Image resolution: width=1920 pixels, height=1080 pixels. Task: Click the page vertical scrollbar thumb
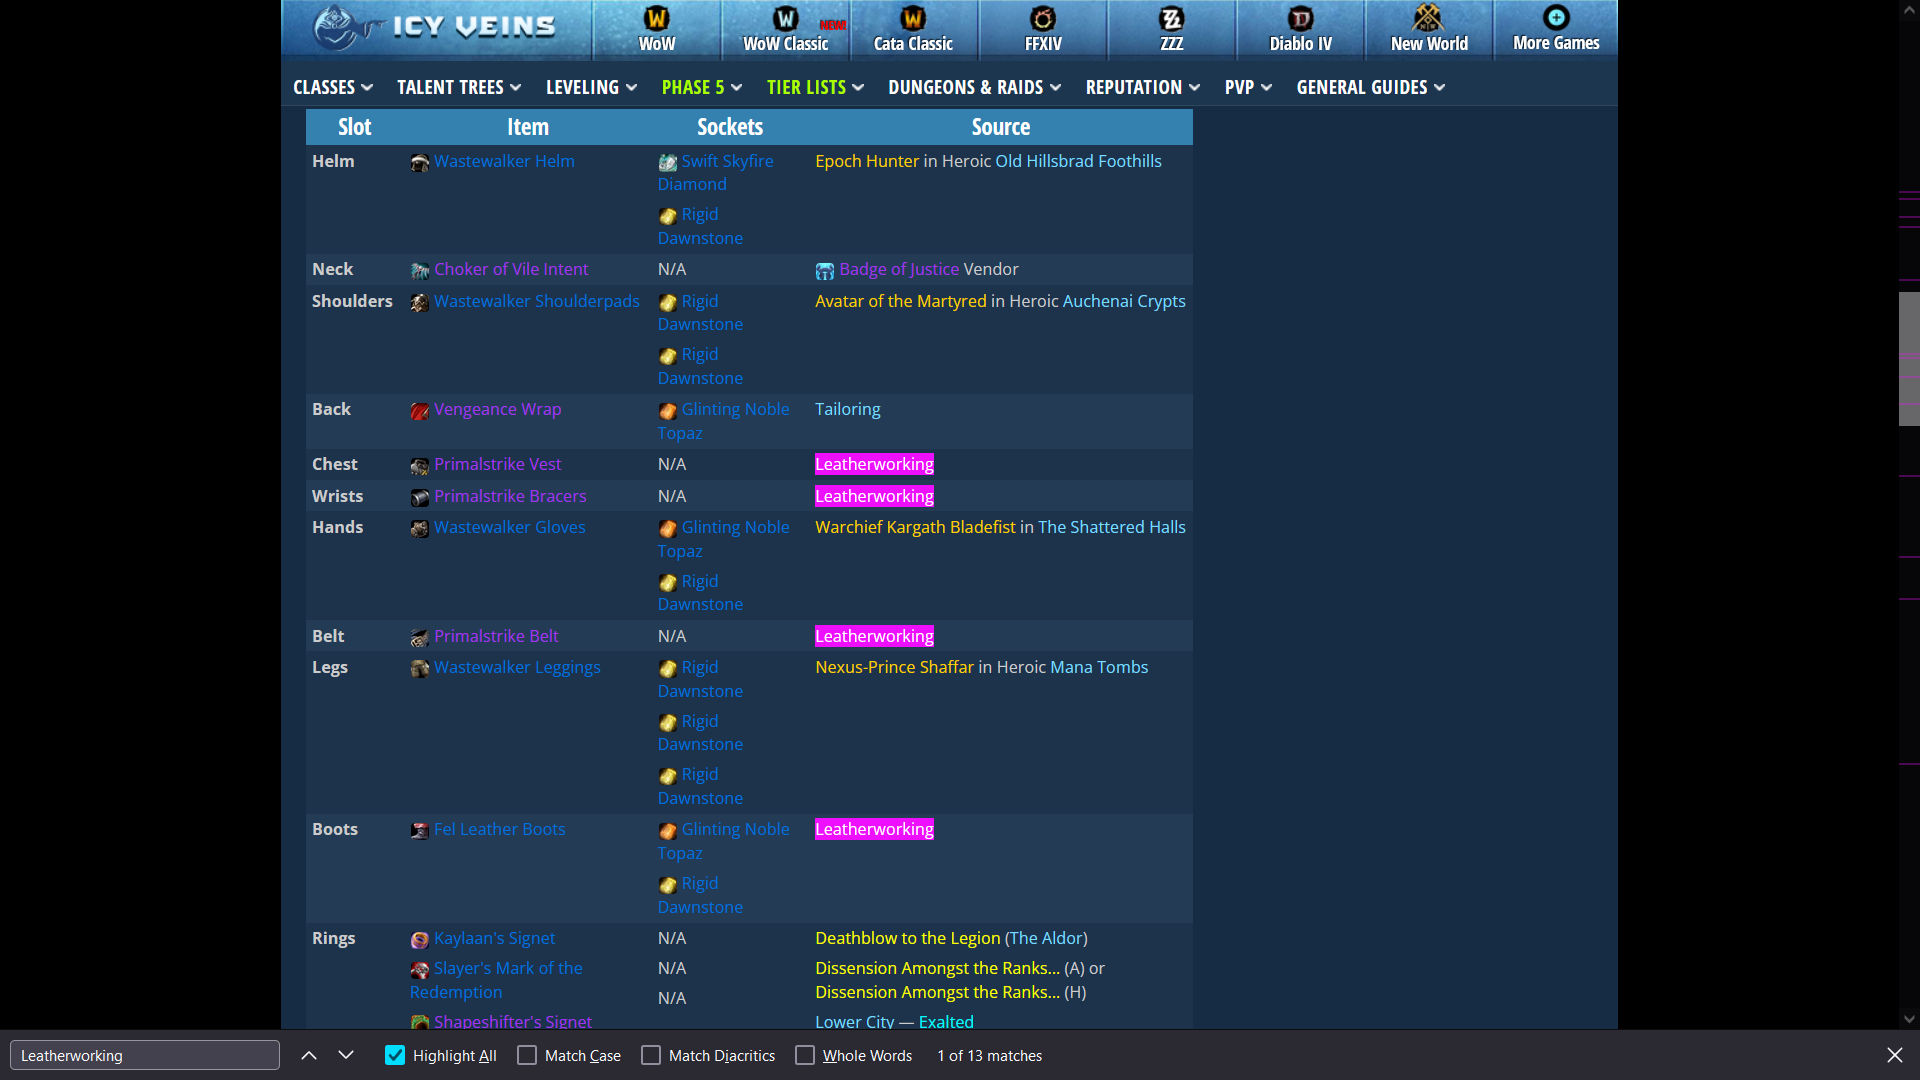pyautogui.click(x=1909, y=359)
